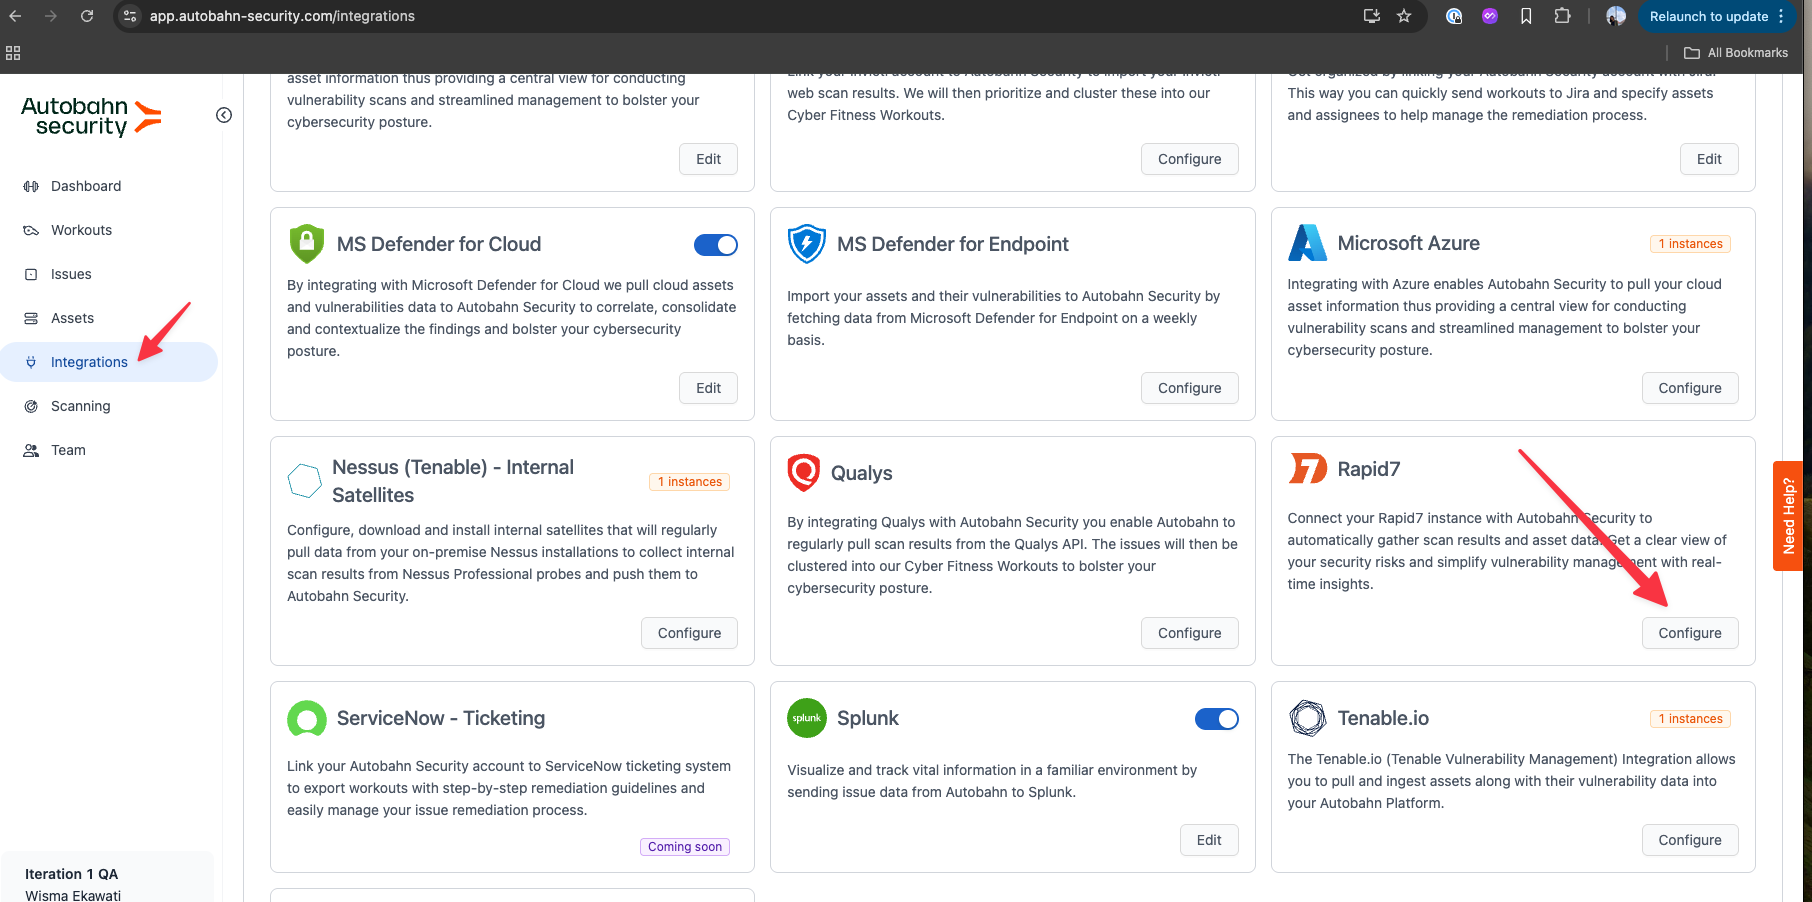Click the Issues sidebar icon

click(x=31, y=274)
